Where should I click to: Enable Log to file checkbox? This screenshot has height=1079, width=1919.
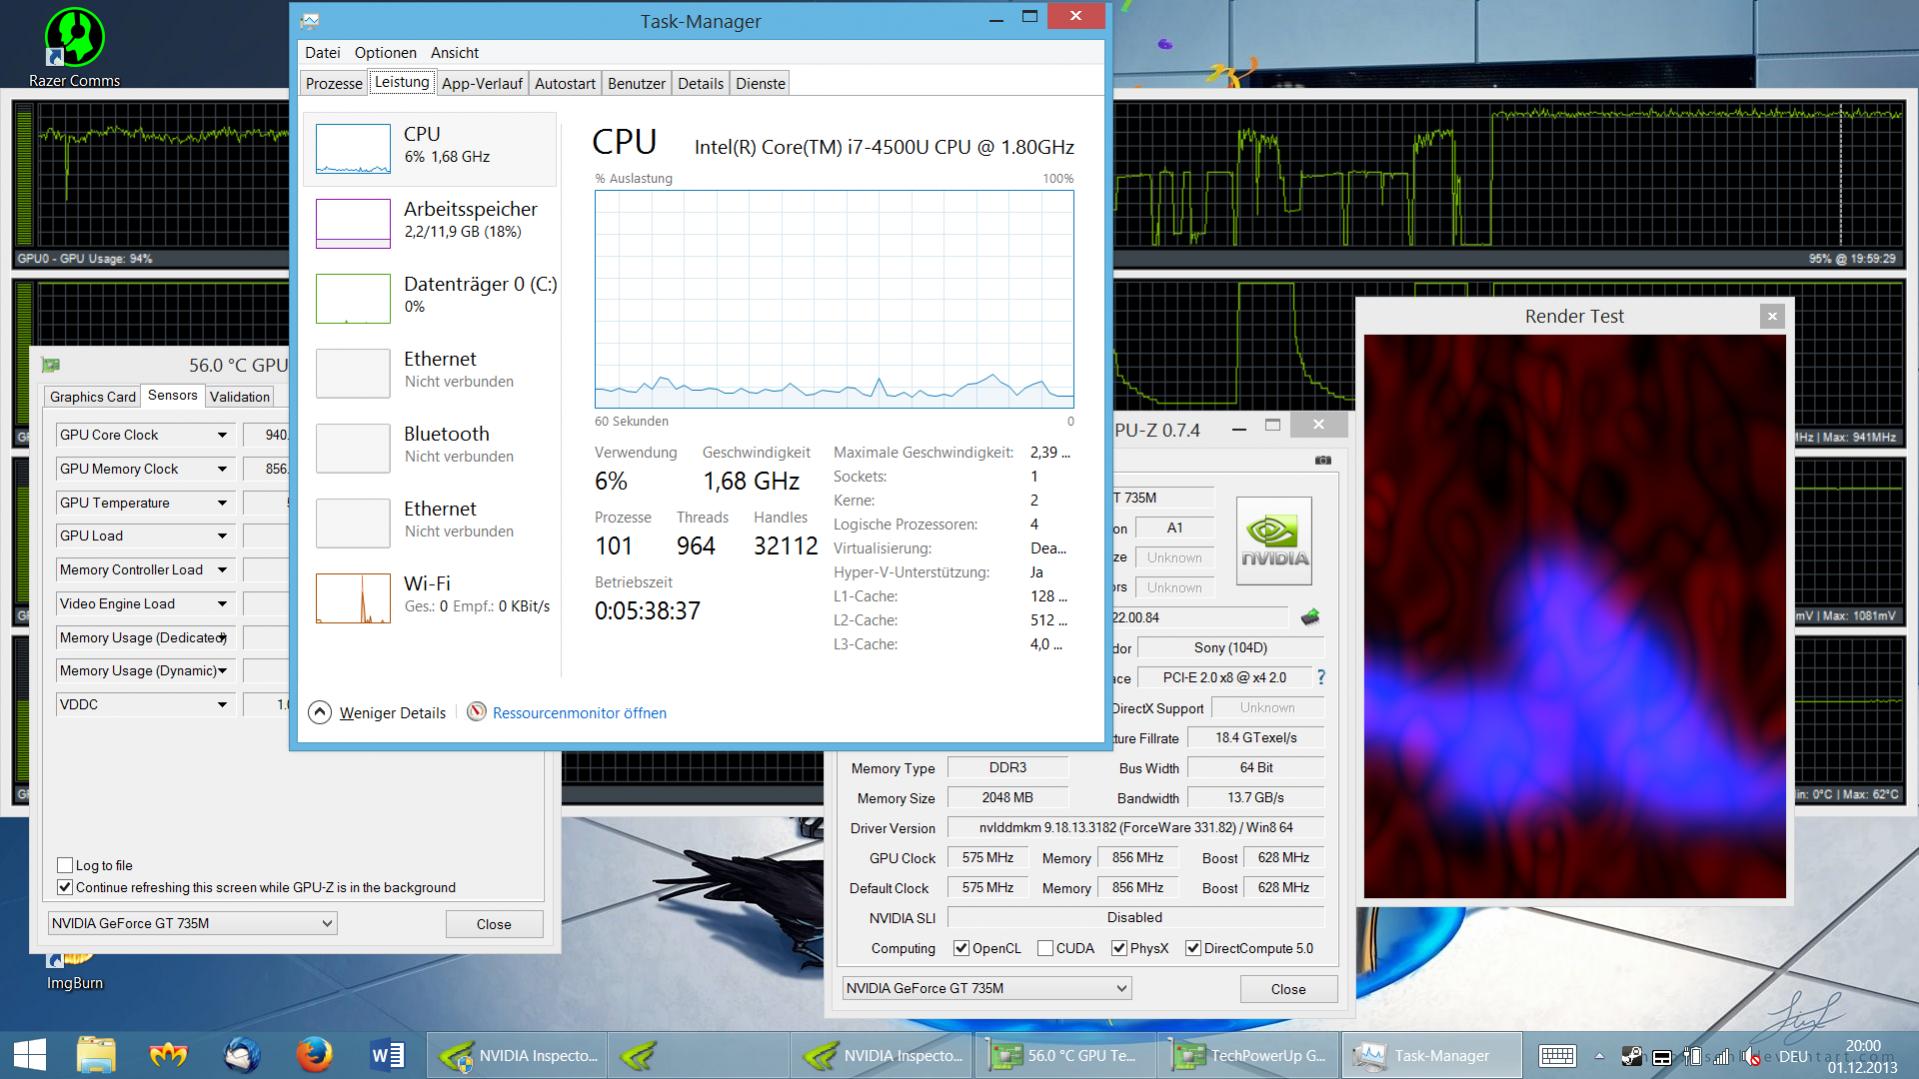(x=65, y=865)
